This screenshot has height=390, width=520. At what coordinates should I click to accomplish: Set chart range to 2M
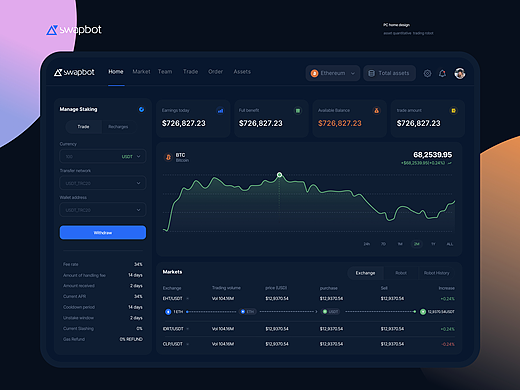(x=417, y=244)
